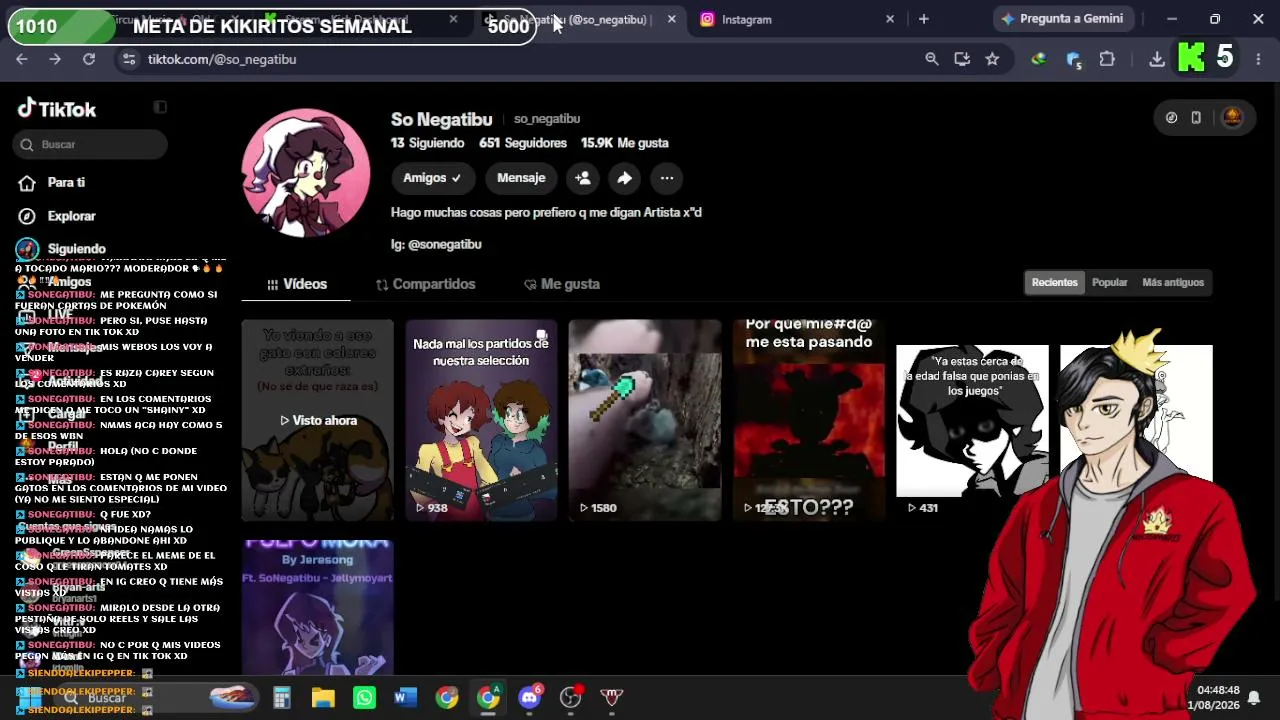Play the video credited 'By Jerasong'

(318, 608)
